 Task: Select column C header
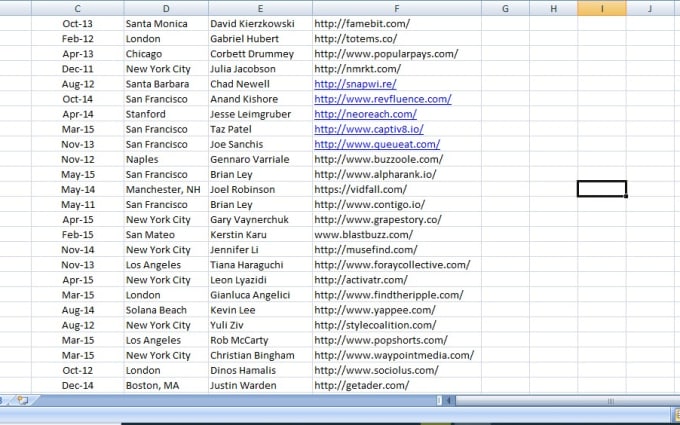pyautogui.click(x=77, y=8)
